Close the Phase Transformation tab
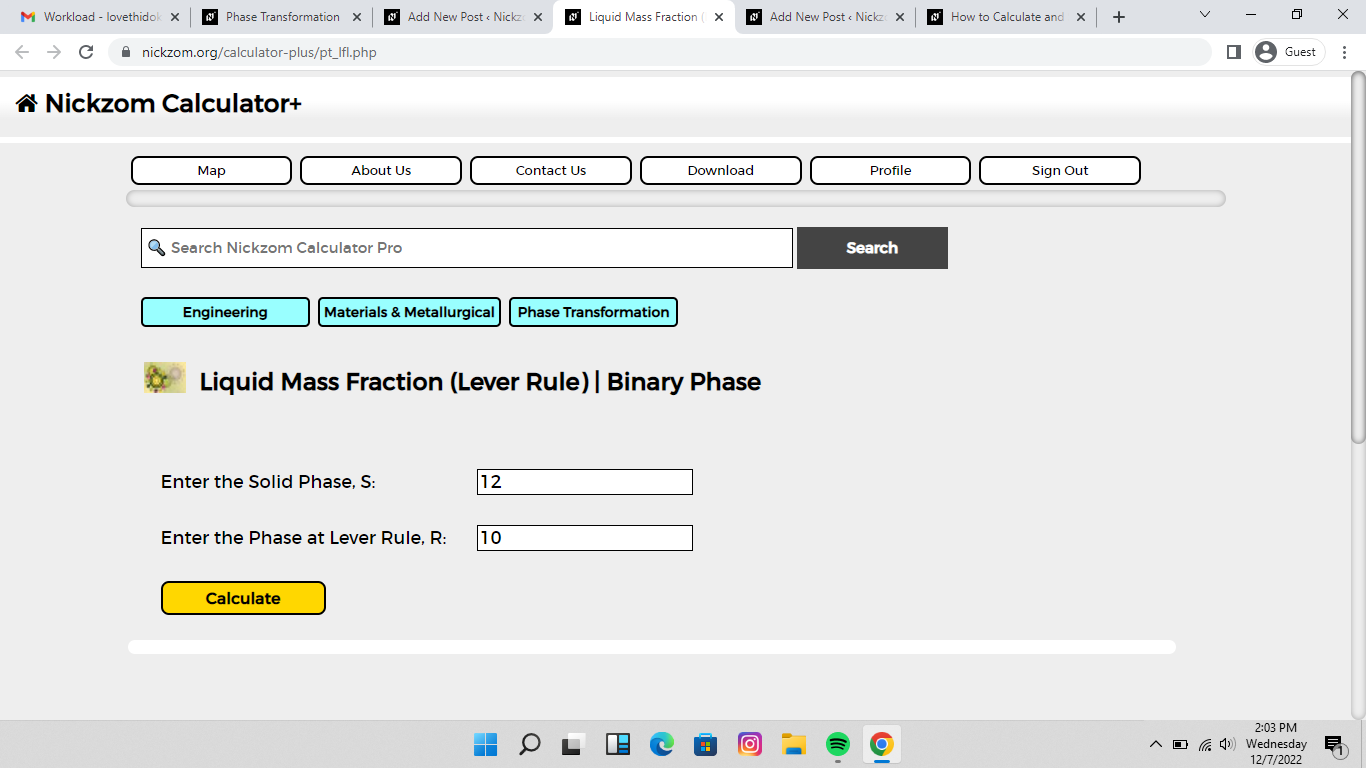Screen dimensions: 1366x768 point(357,17)
